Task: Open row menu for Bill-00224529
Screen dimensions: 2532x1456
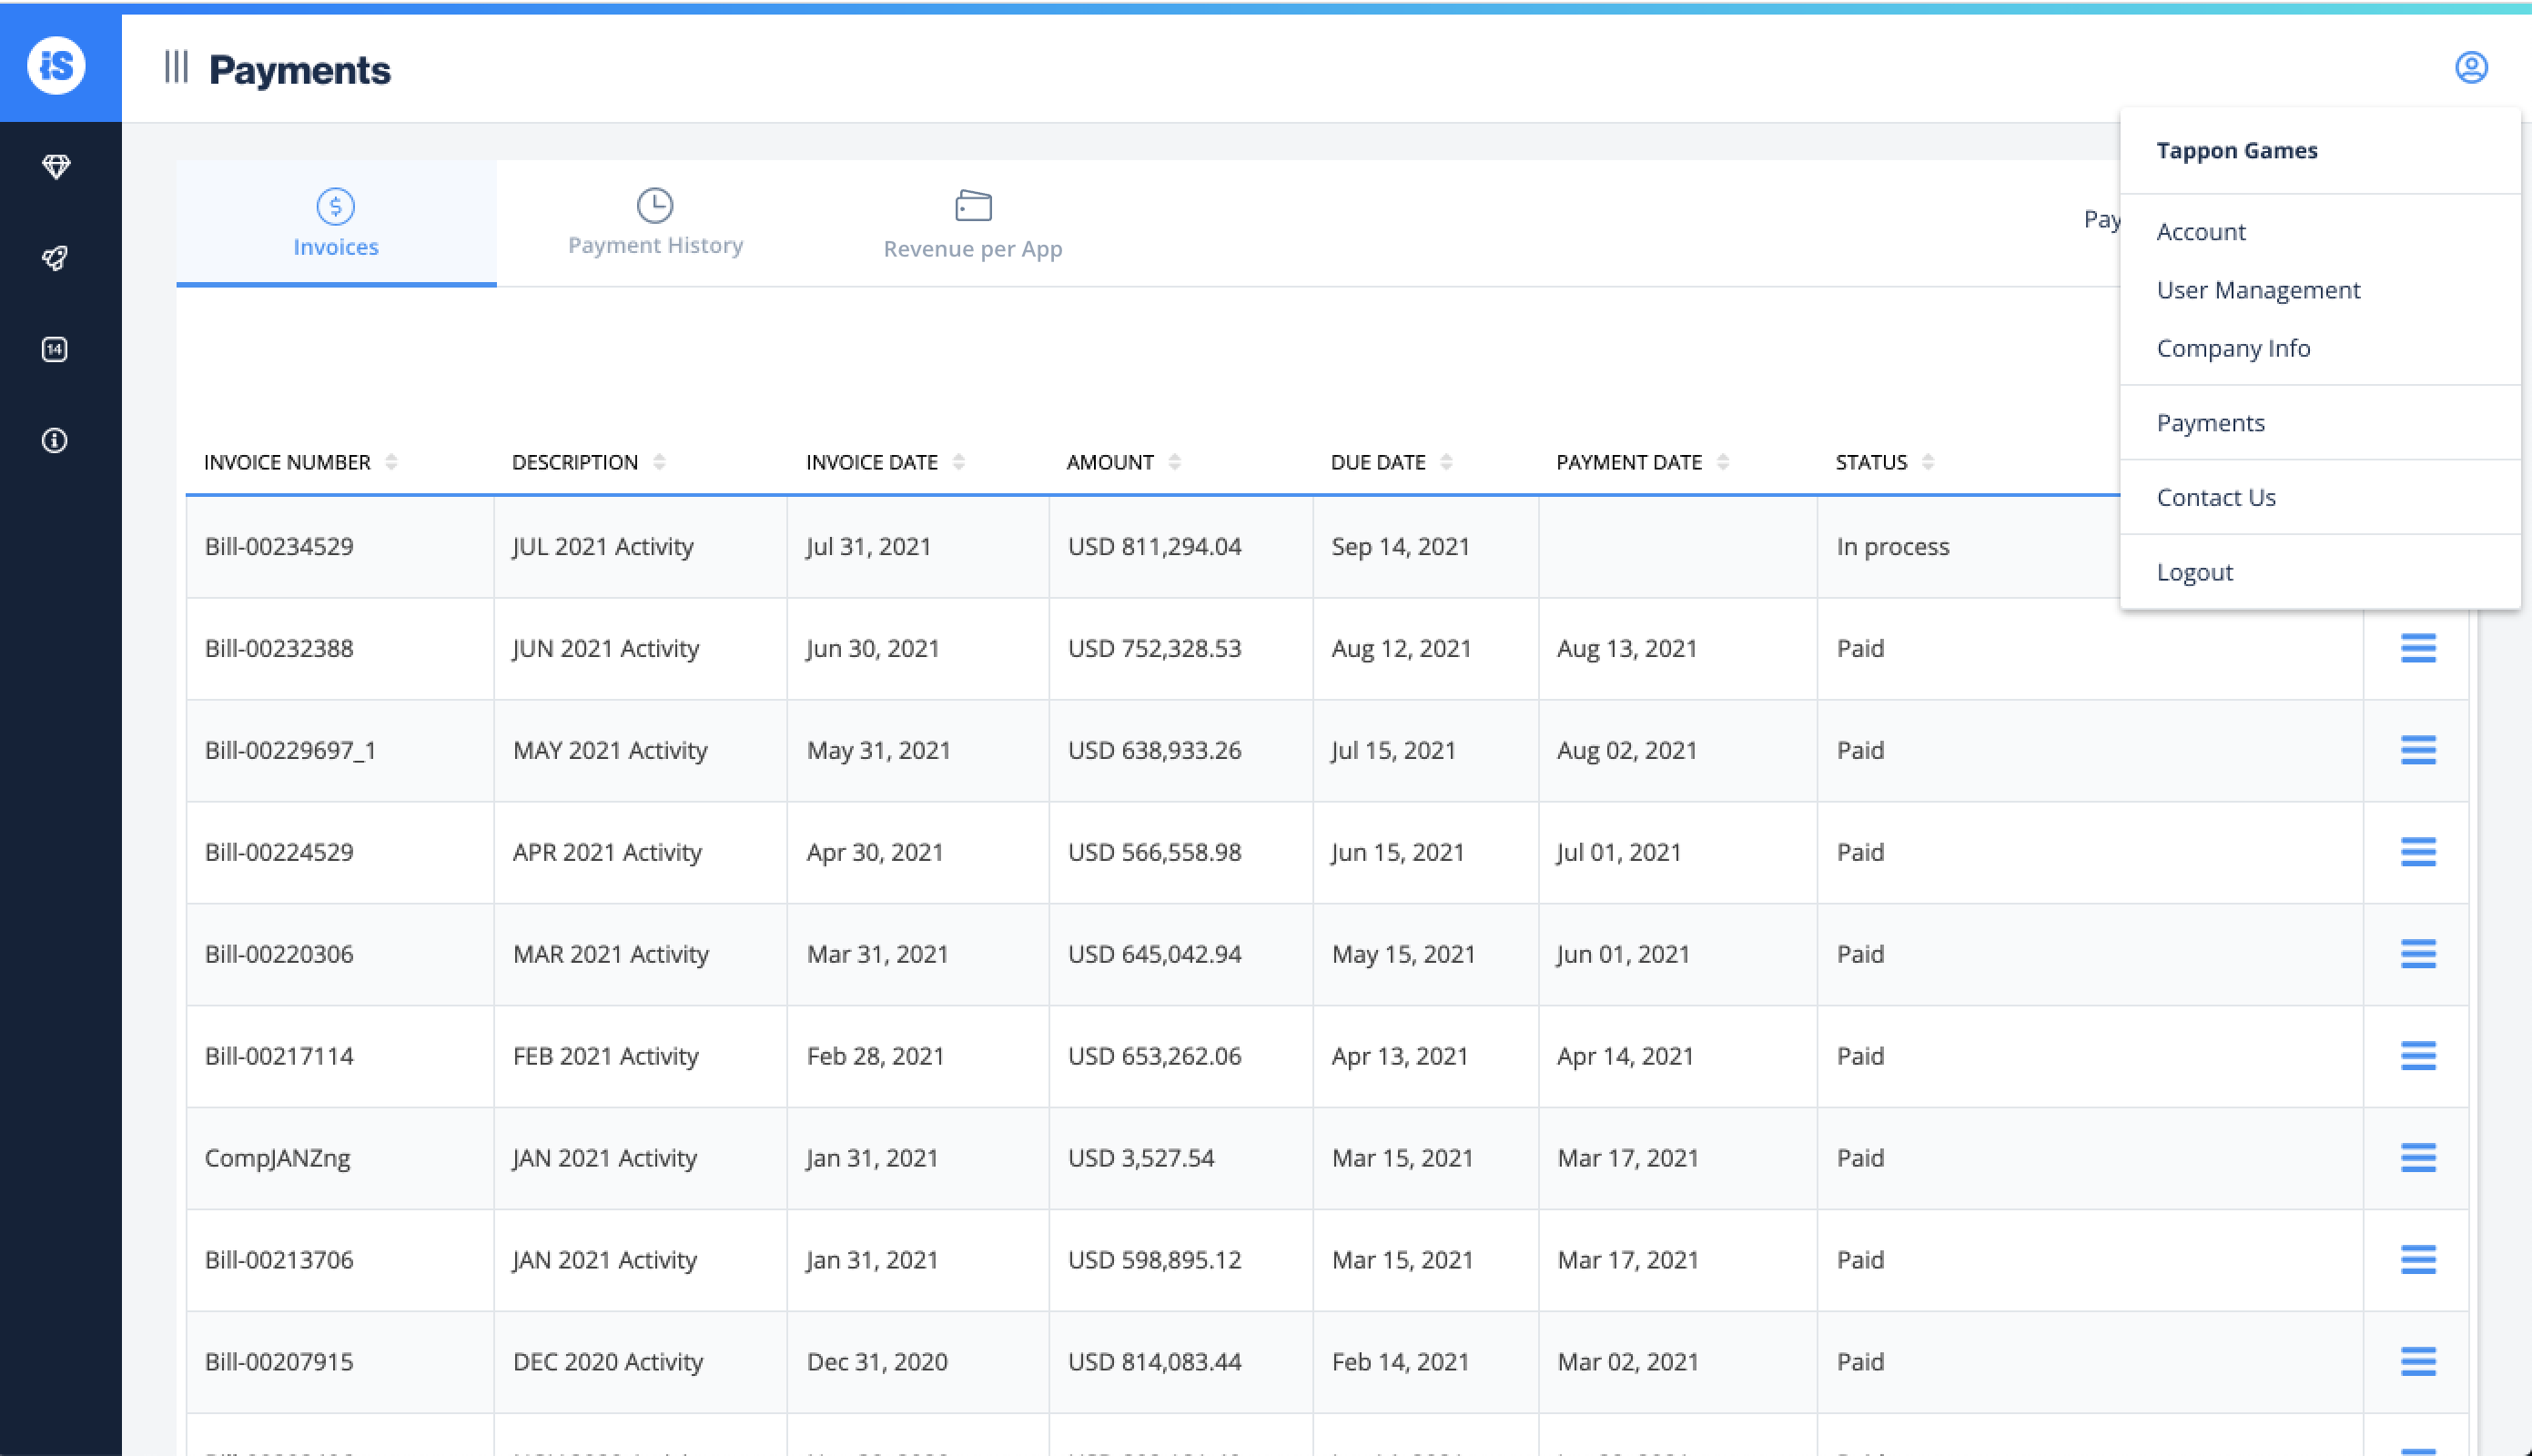Action: (2418, 852)
